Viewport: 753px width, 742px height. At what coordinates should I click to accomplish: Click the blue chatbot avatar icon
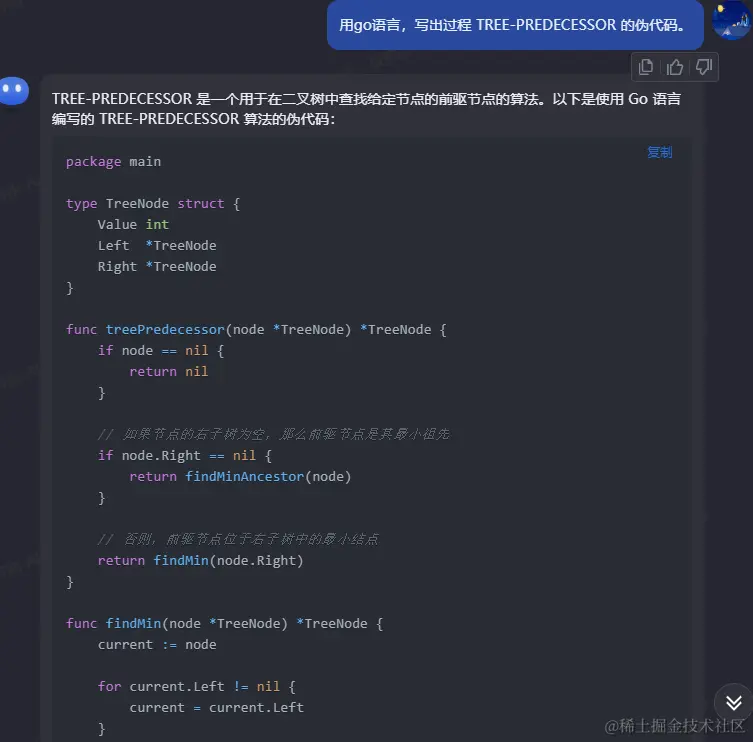pyautogui.click(x=14, y=90)
